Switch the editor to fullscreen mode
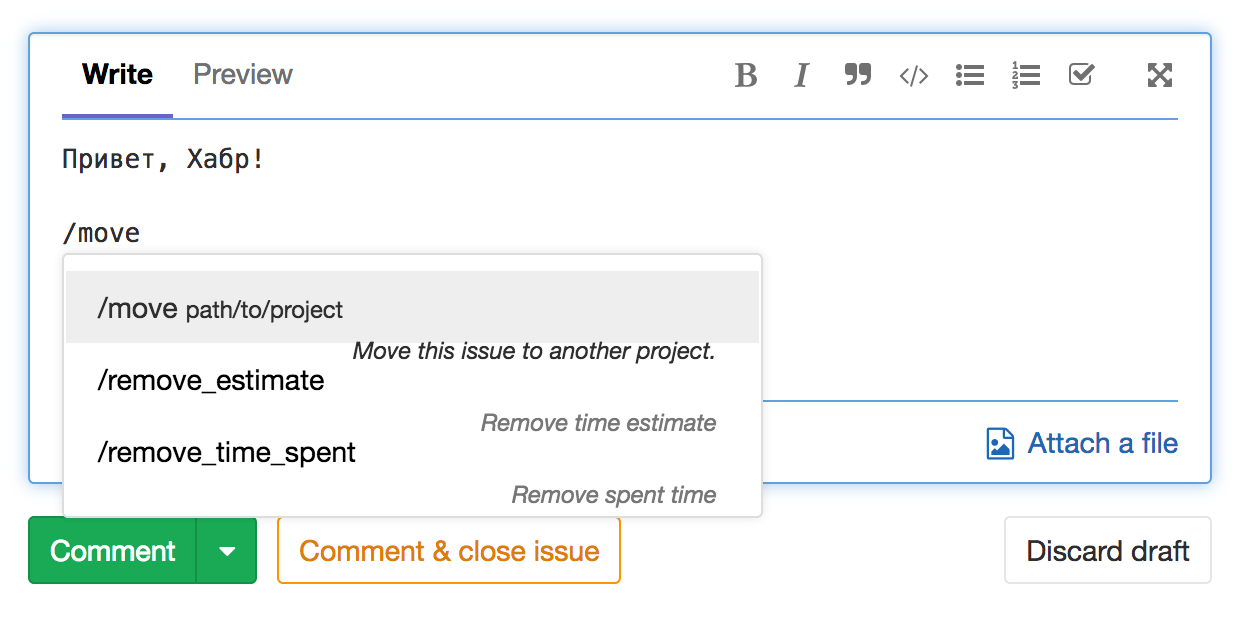This screenshot has height=622, width=1252. pyautogui.click(x=1159, y=74)
